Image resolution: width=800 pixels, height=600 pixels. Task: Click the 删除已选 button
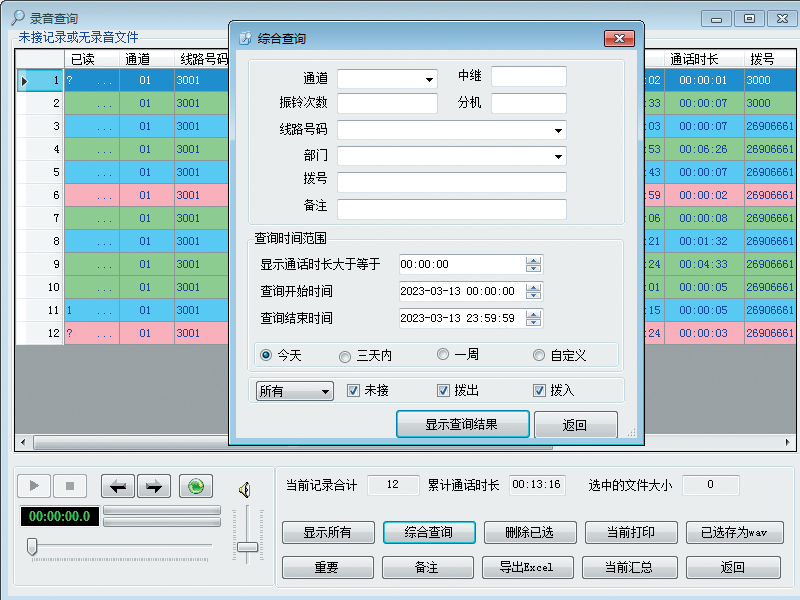pos(530,532)
